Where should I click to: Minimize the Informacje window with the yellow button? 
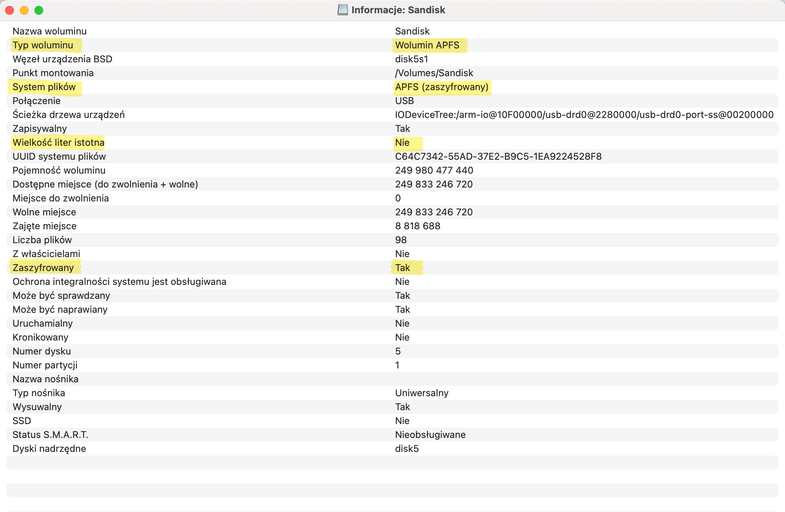tap(24, 10)
